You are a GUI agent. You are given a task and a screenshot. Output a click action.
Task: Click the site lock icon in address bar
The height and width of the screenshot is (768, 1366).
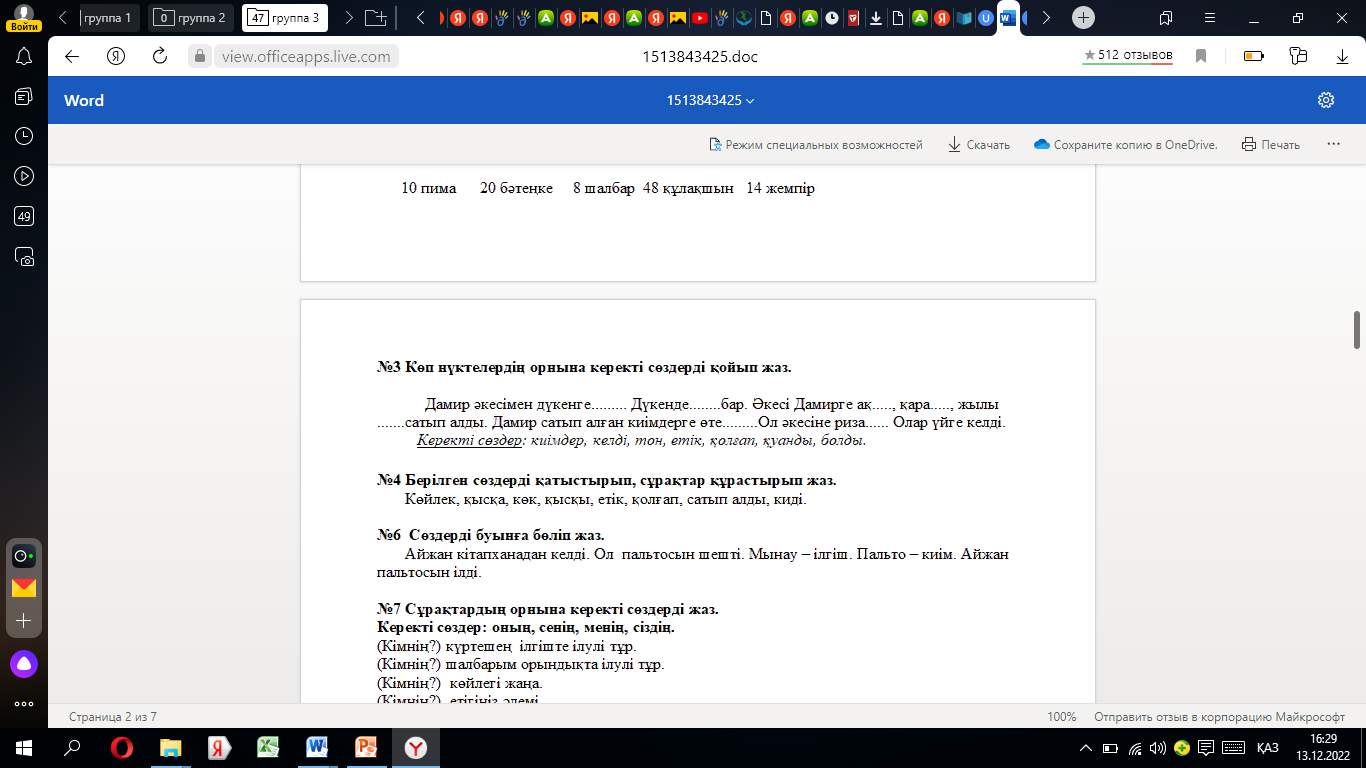(200, 56)
